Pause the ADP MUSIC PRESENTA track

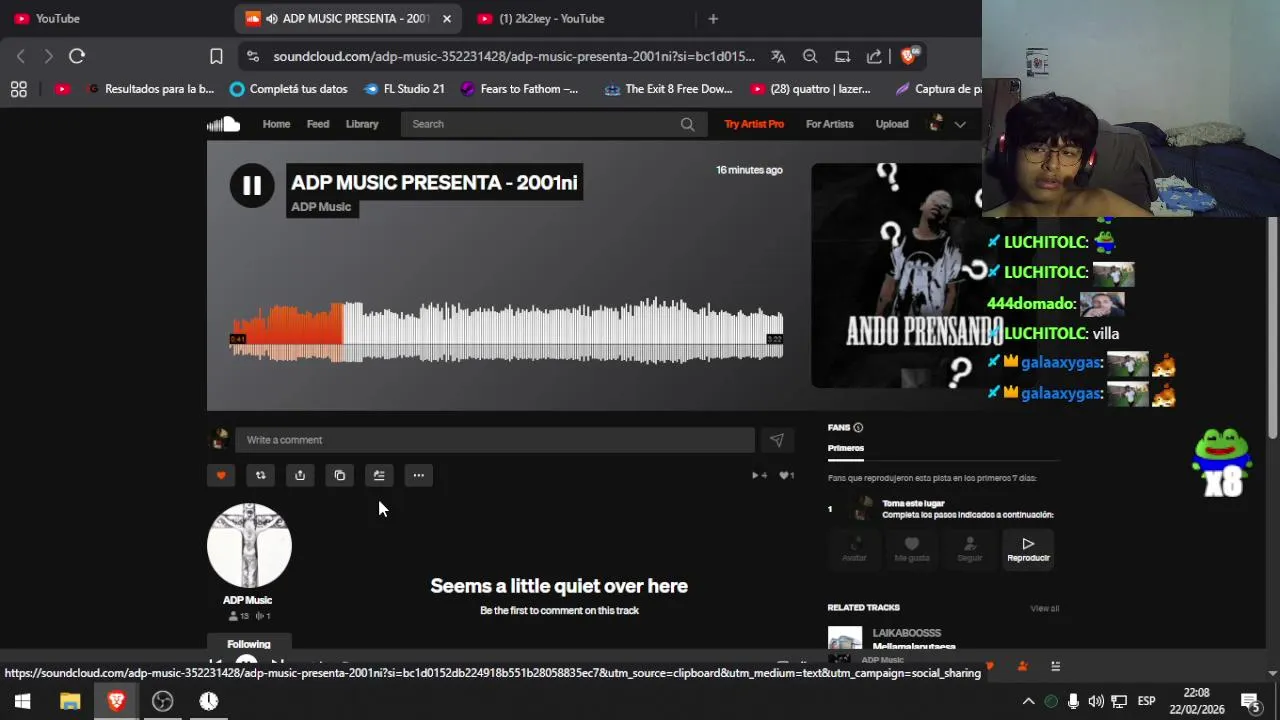click(x=252, y=186)
